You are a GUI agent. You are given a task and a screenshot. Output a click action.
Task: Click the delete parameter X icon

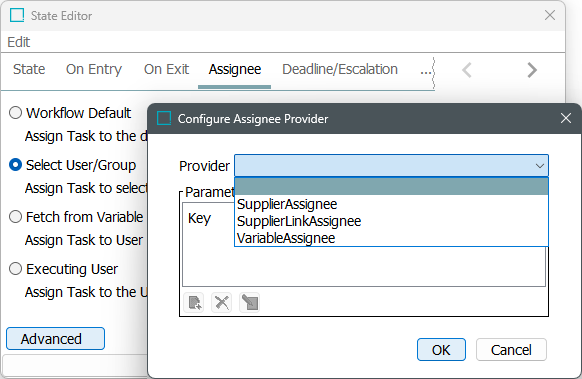222,302
